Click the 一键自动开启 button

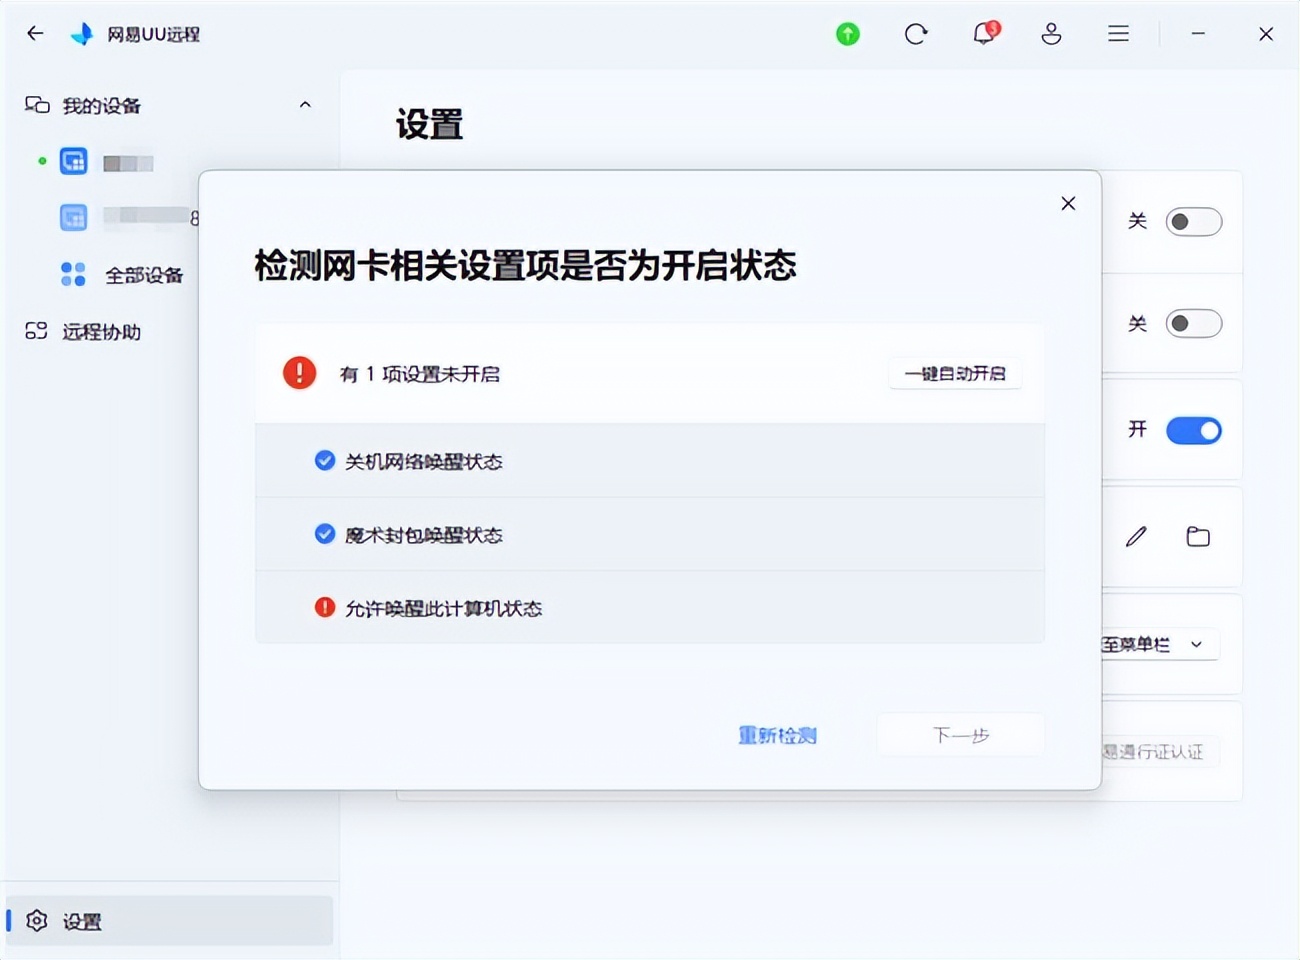pos(954,373)
